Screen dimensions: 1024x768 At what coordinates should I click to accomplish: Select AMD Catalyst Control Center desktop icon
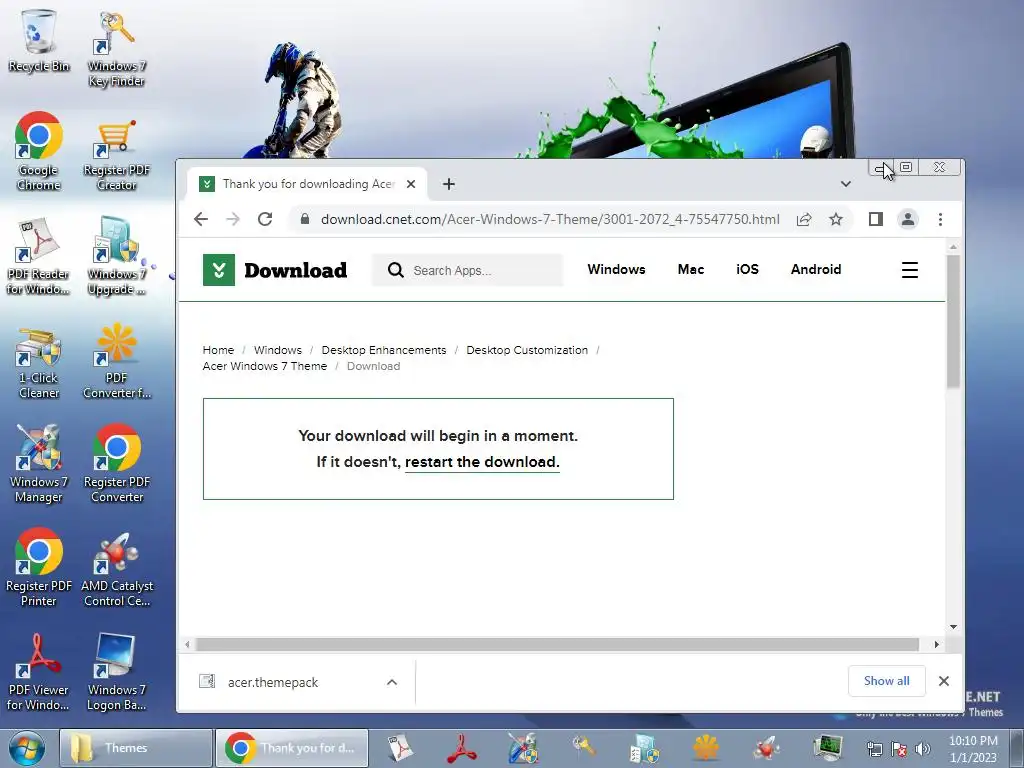point(116,569)
